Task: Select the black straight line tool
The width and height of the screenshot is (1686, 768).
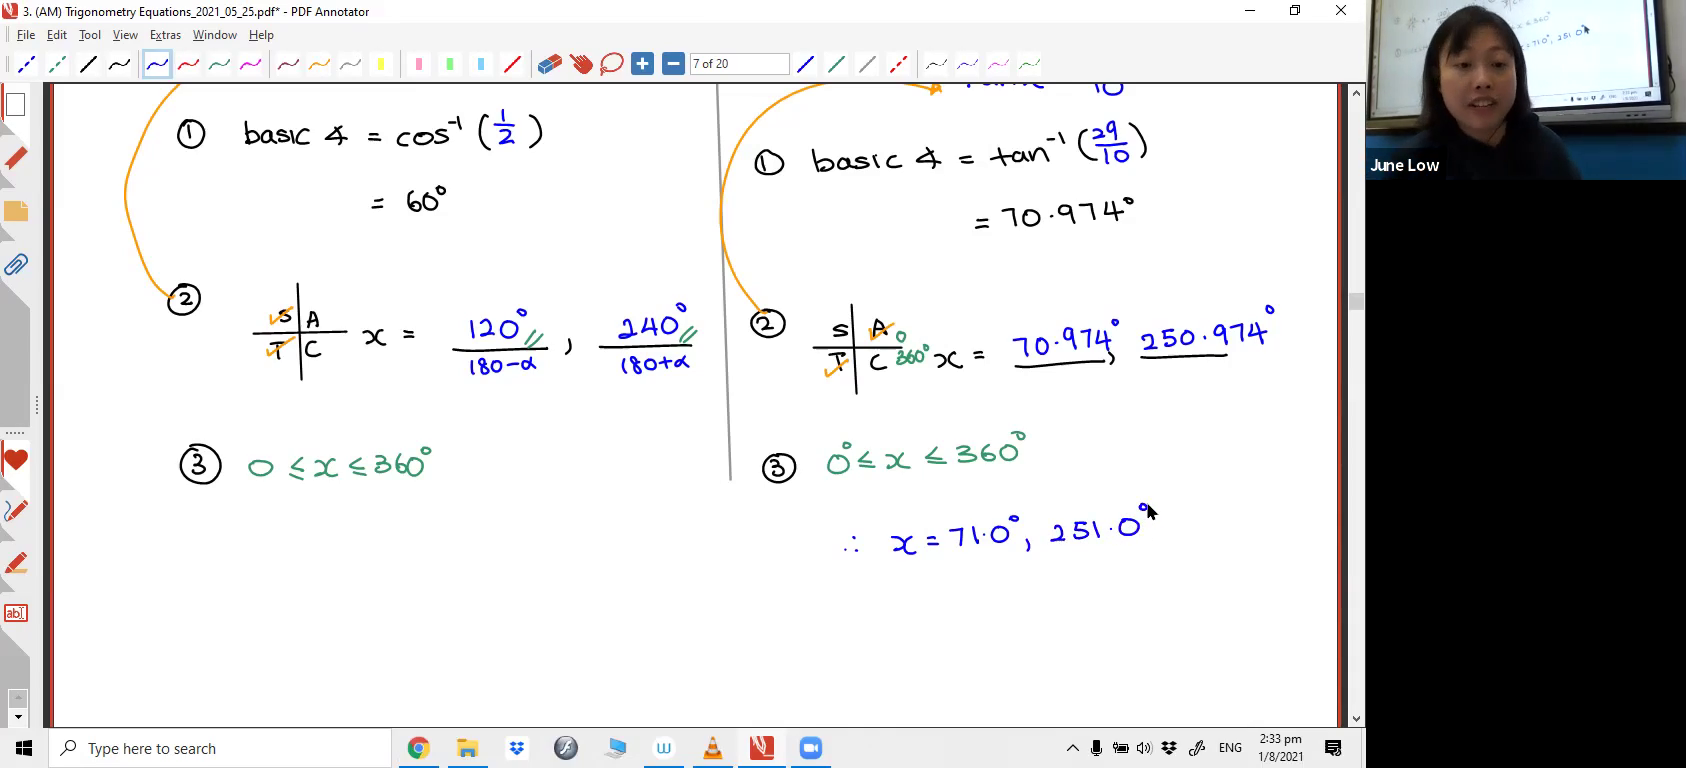Action: click(89, 64)
